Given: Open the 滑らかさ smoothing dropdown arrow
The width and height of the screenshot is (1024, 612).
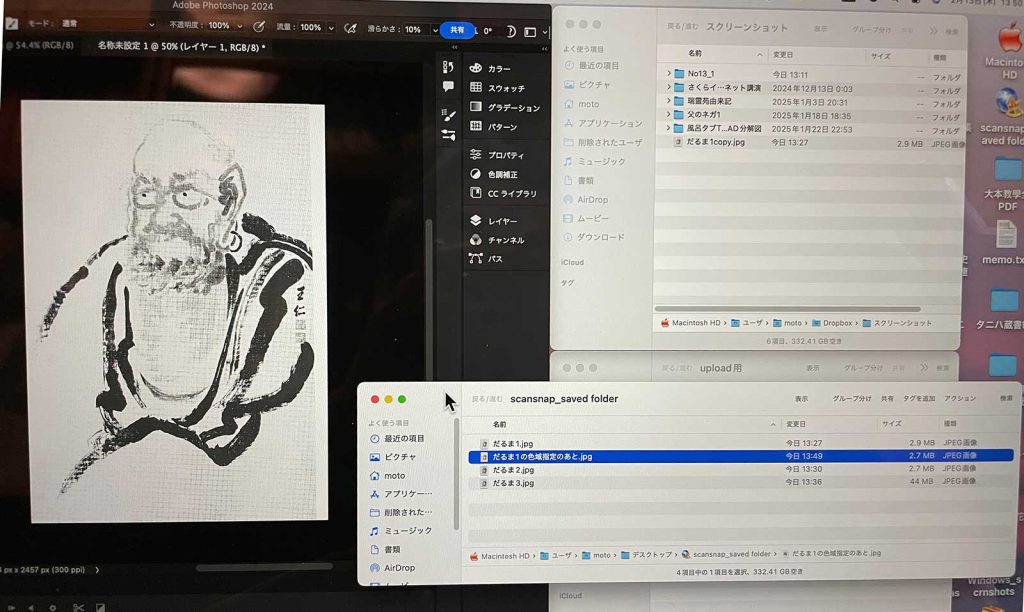Looking at the screenshot, I should point(435,30).
